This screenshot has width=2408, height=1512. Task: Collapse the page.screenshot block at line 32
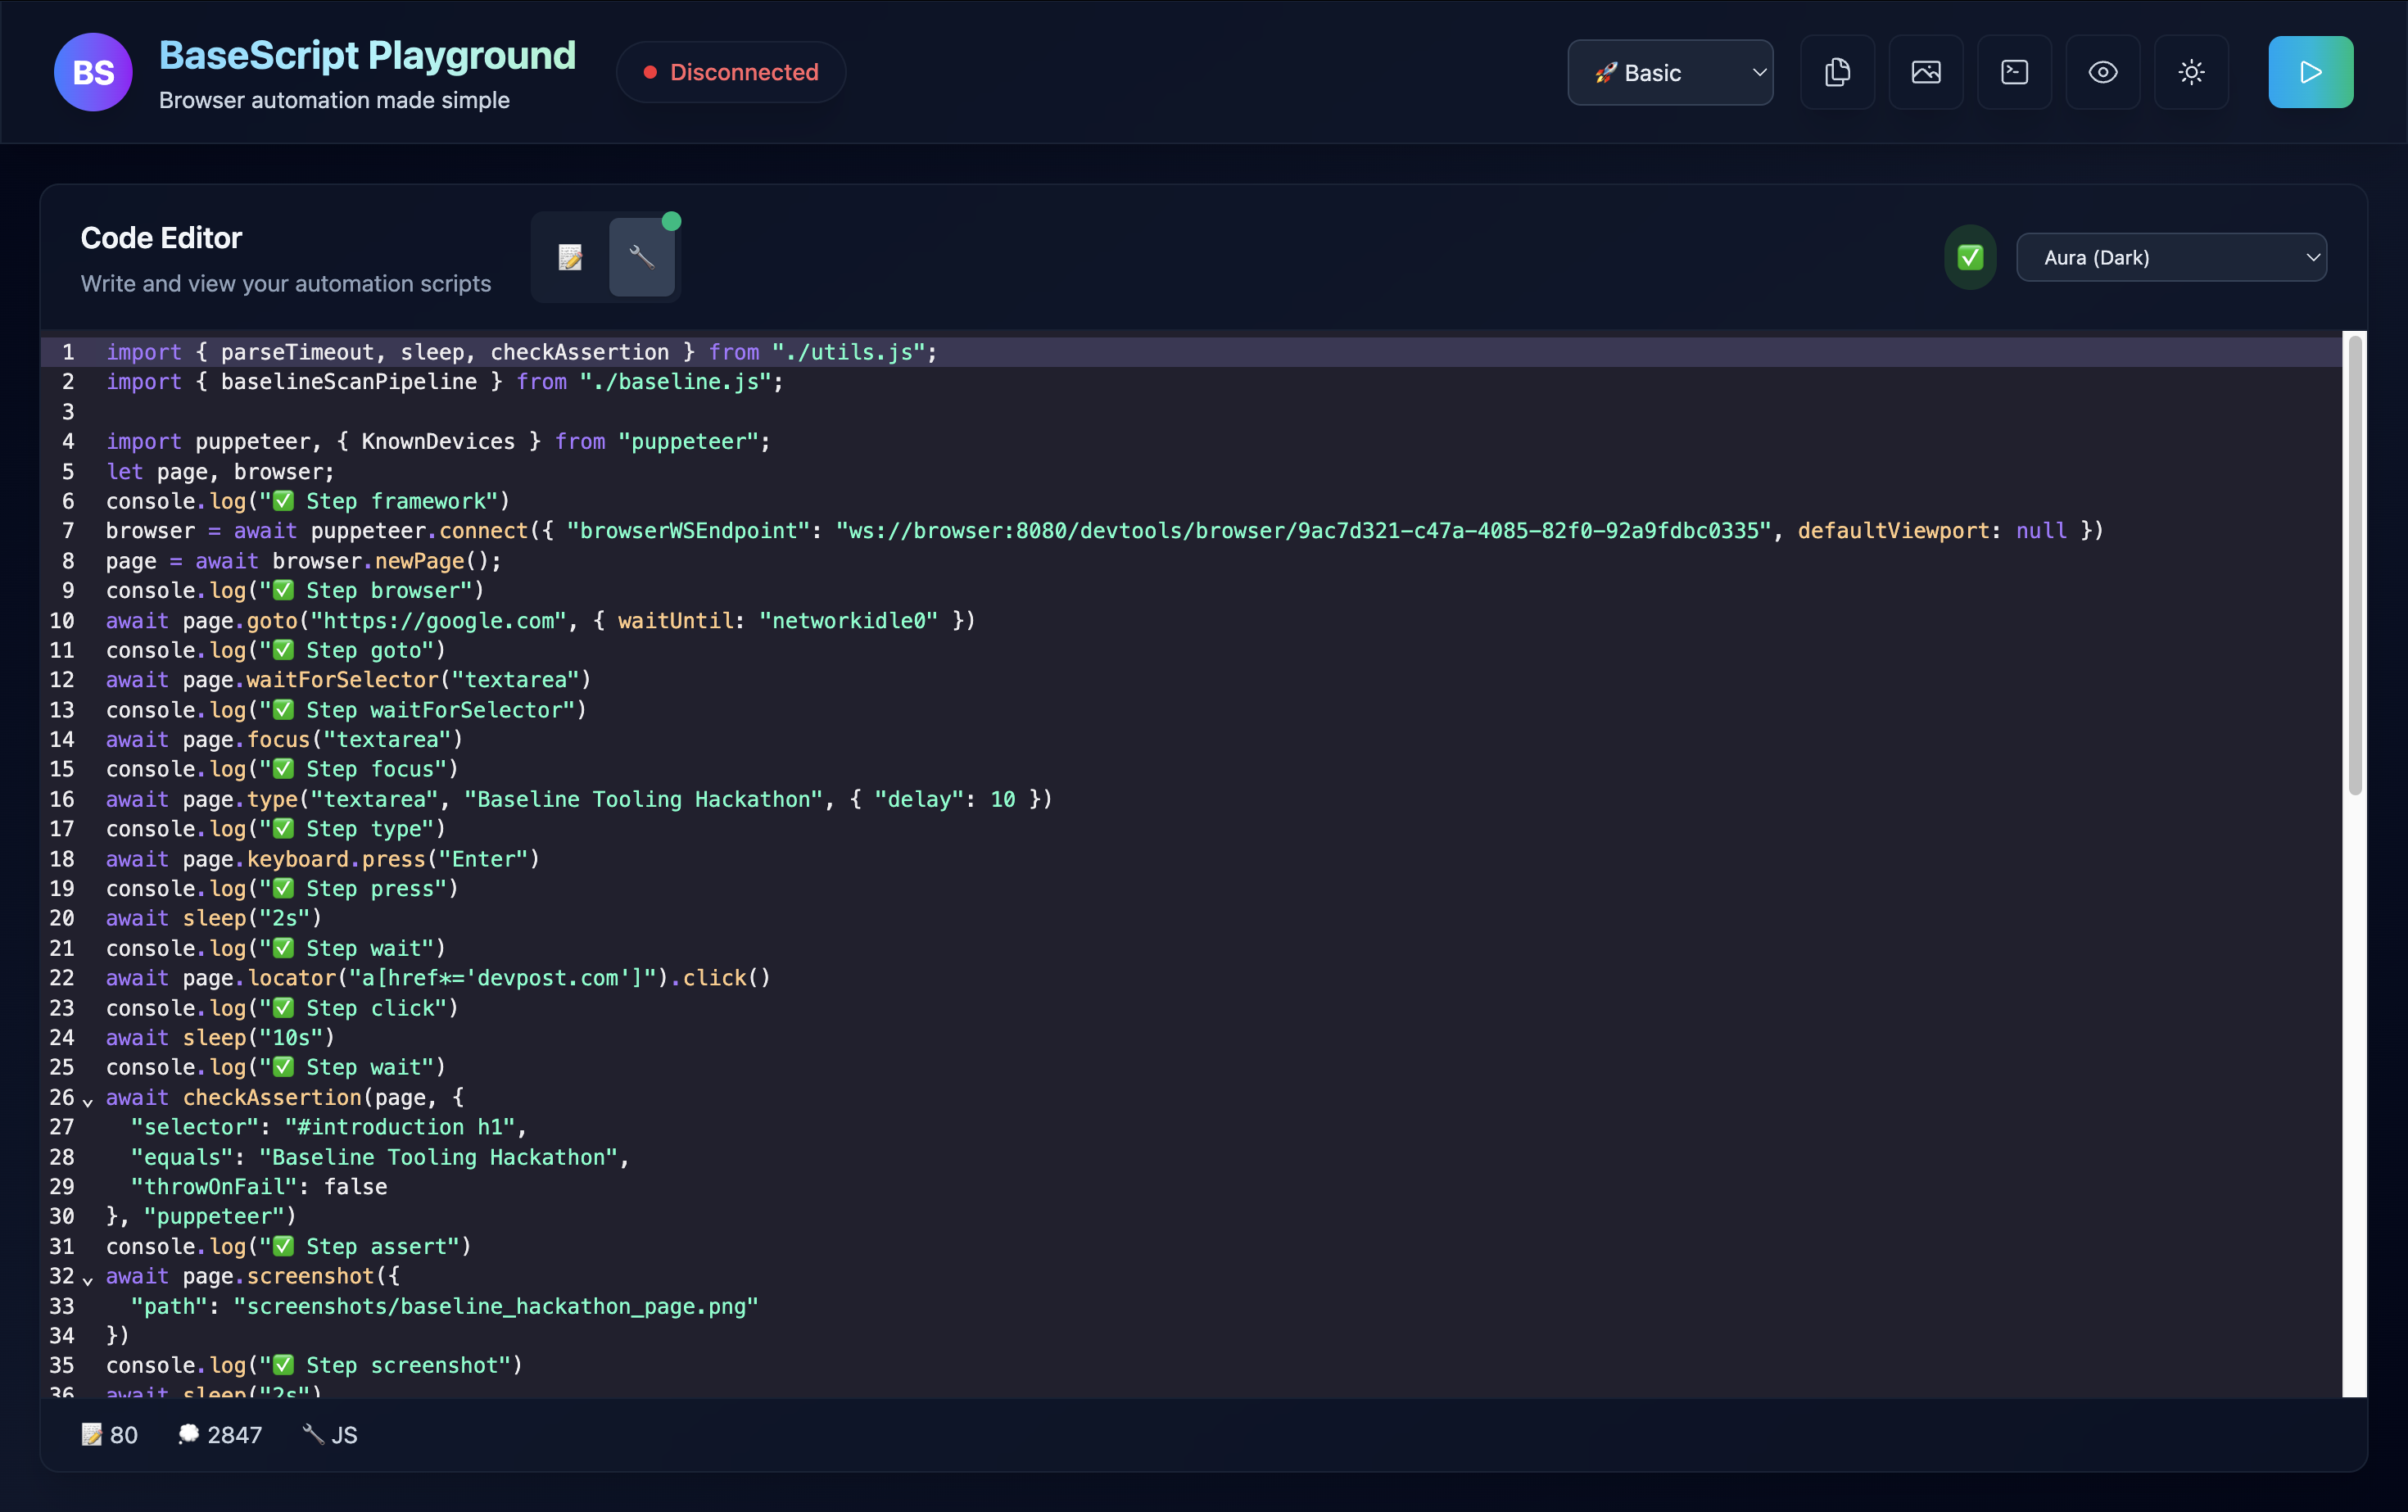88,1280
